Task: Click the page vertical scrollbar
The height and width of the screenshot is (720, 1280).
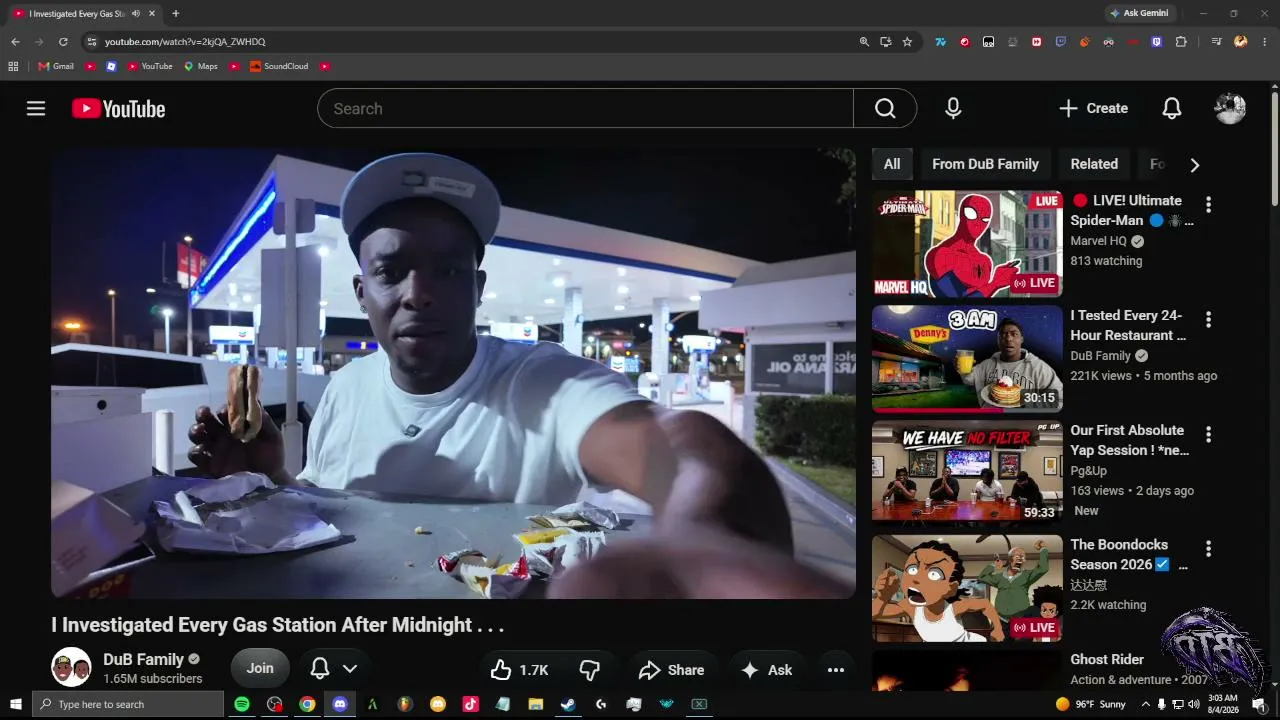Action: click(x=1275, y=147)
